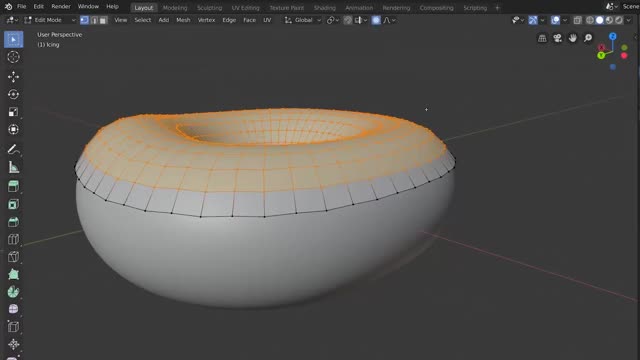Switch to the Sculpting workspace tab
The width and height of the screenshot is (640, 360).
pos(209,8)
